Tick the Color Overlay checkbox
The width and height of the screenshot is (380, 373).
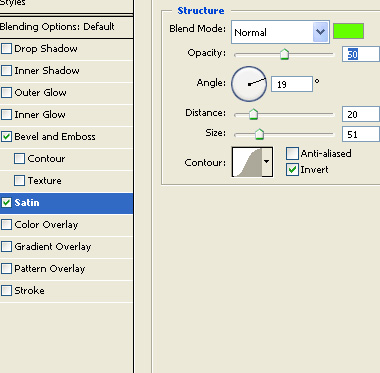[x=6, y=225]
